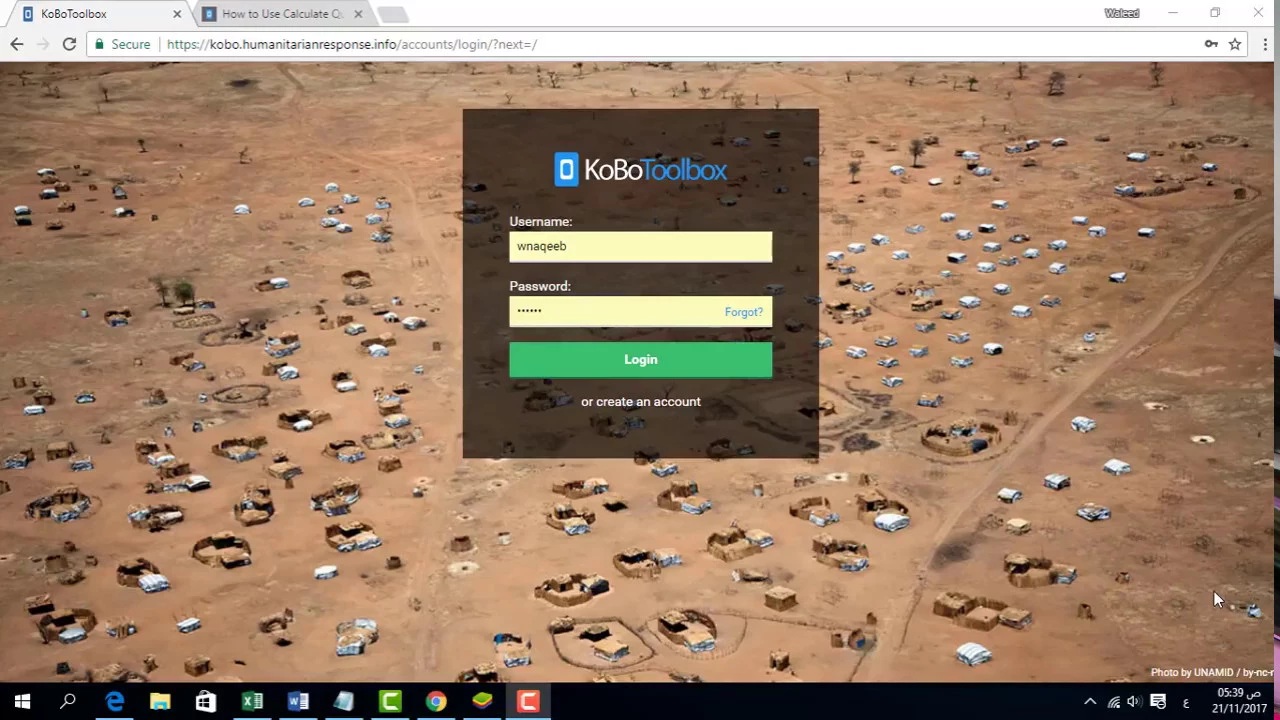Screen dimensions: 1280x720
Task: Bookmark this page with the star icon
Action: click(x=1235, y=44)
